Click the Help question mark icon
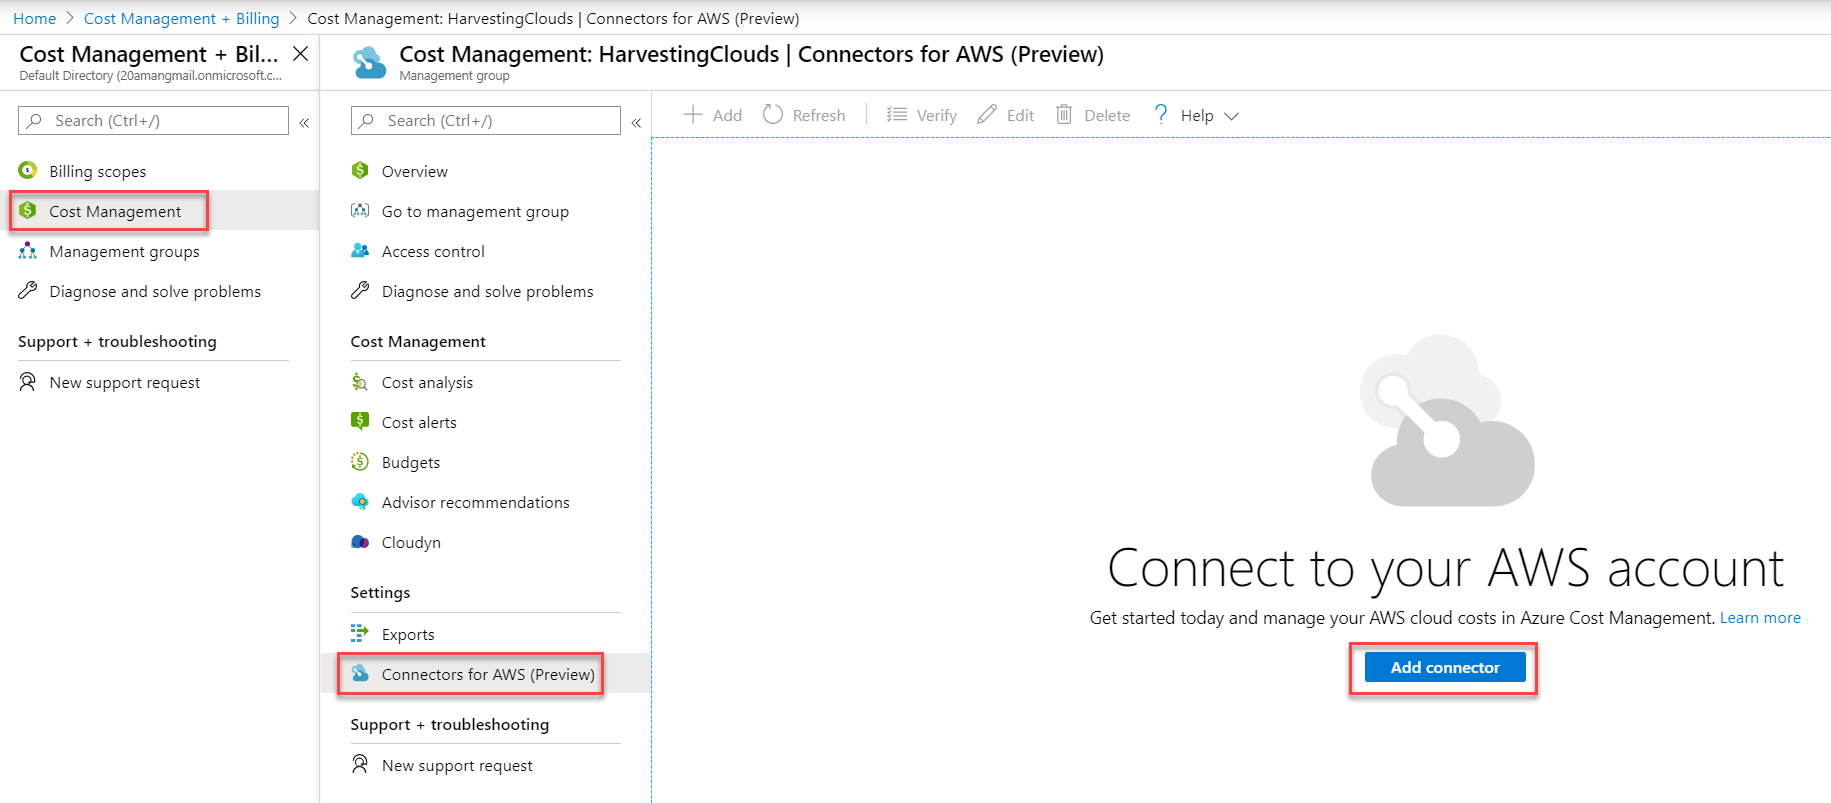The image size is (1831, 803). pyautogui.click(x=1160, y=115)
